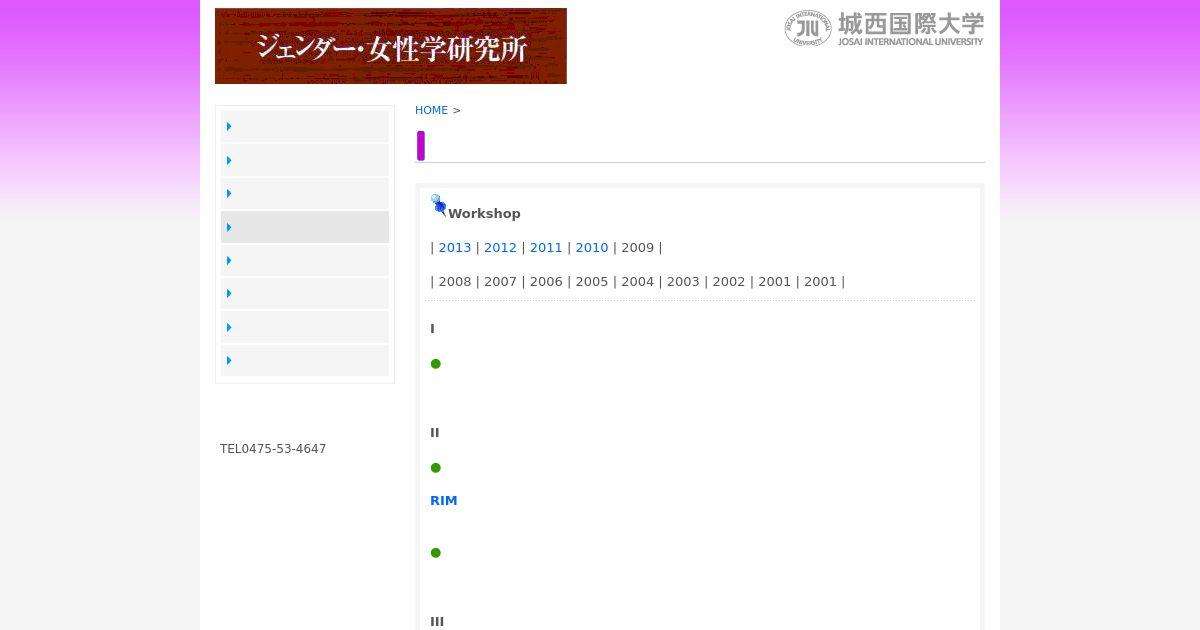
Task: Open the 2012 workshop year link
Action: [x=500, y=248]
